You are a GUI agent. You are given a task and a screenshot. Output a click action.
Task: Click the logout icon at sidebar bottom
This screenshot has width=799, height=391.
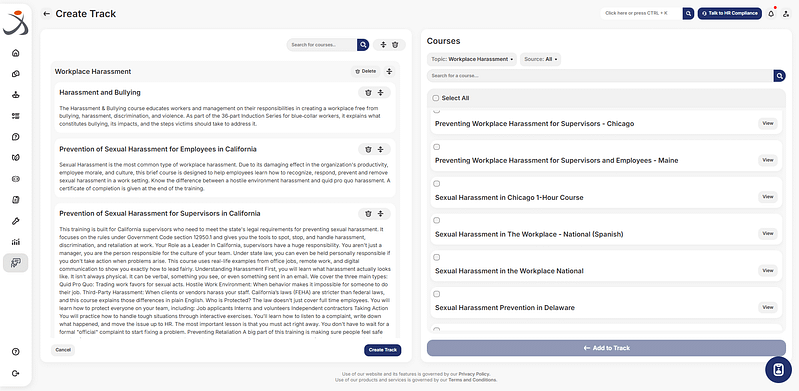15,373
